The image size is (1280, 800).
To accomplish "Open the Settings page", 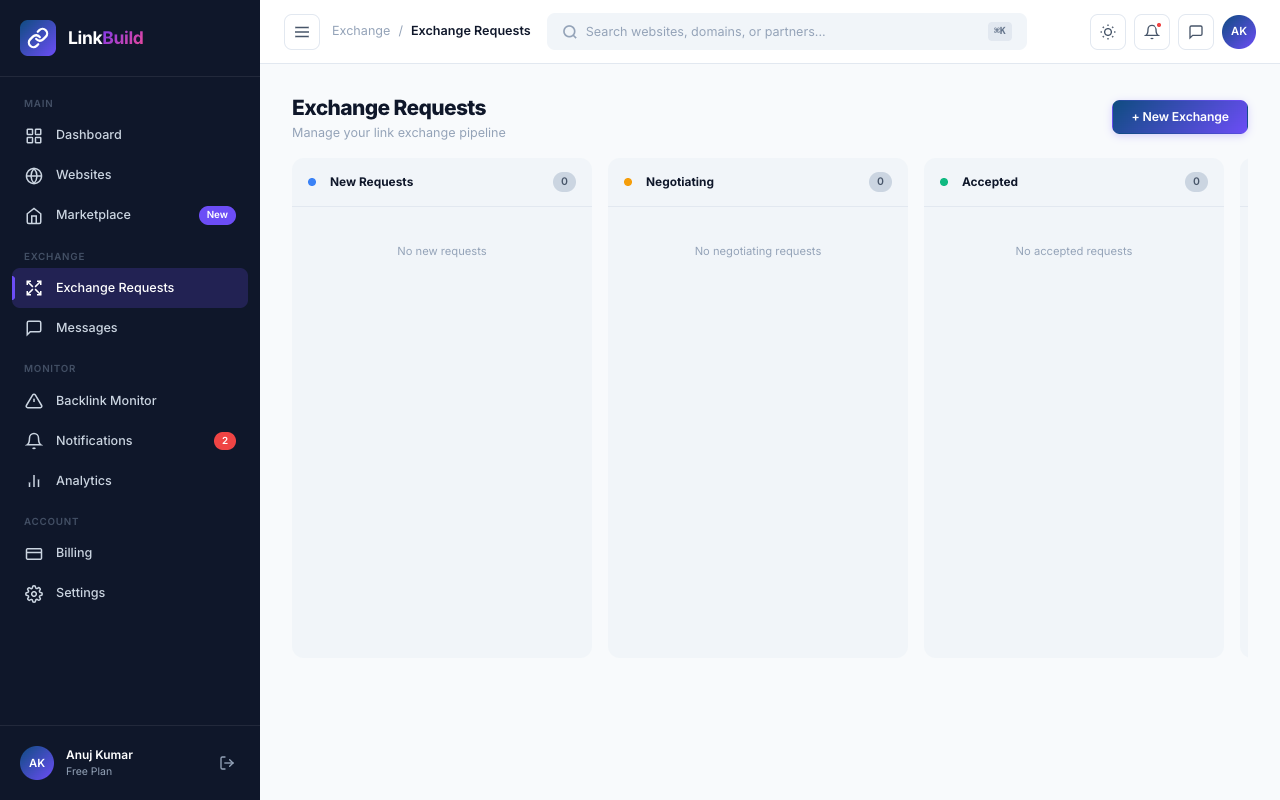I will 130,593.
